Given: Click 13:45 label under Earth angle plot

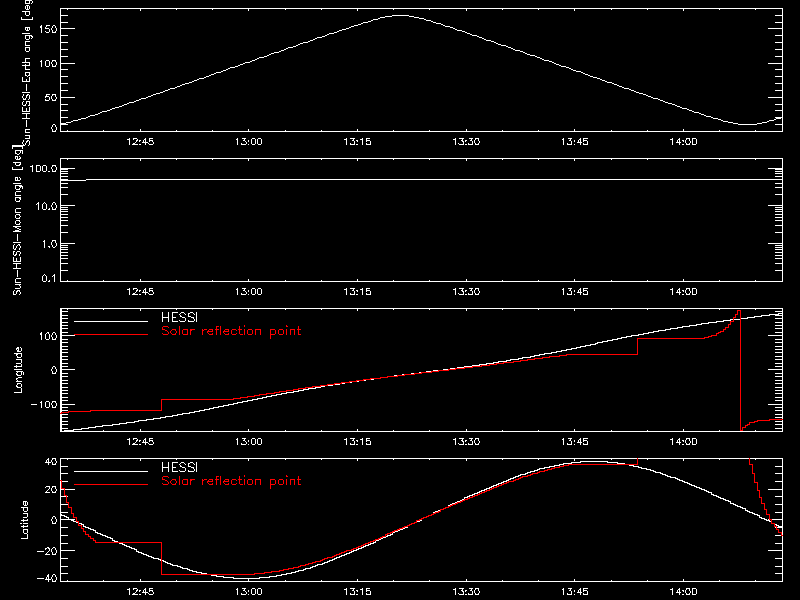Looking at the screenshot, I should [x=574, y=142].
